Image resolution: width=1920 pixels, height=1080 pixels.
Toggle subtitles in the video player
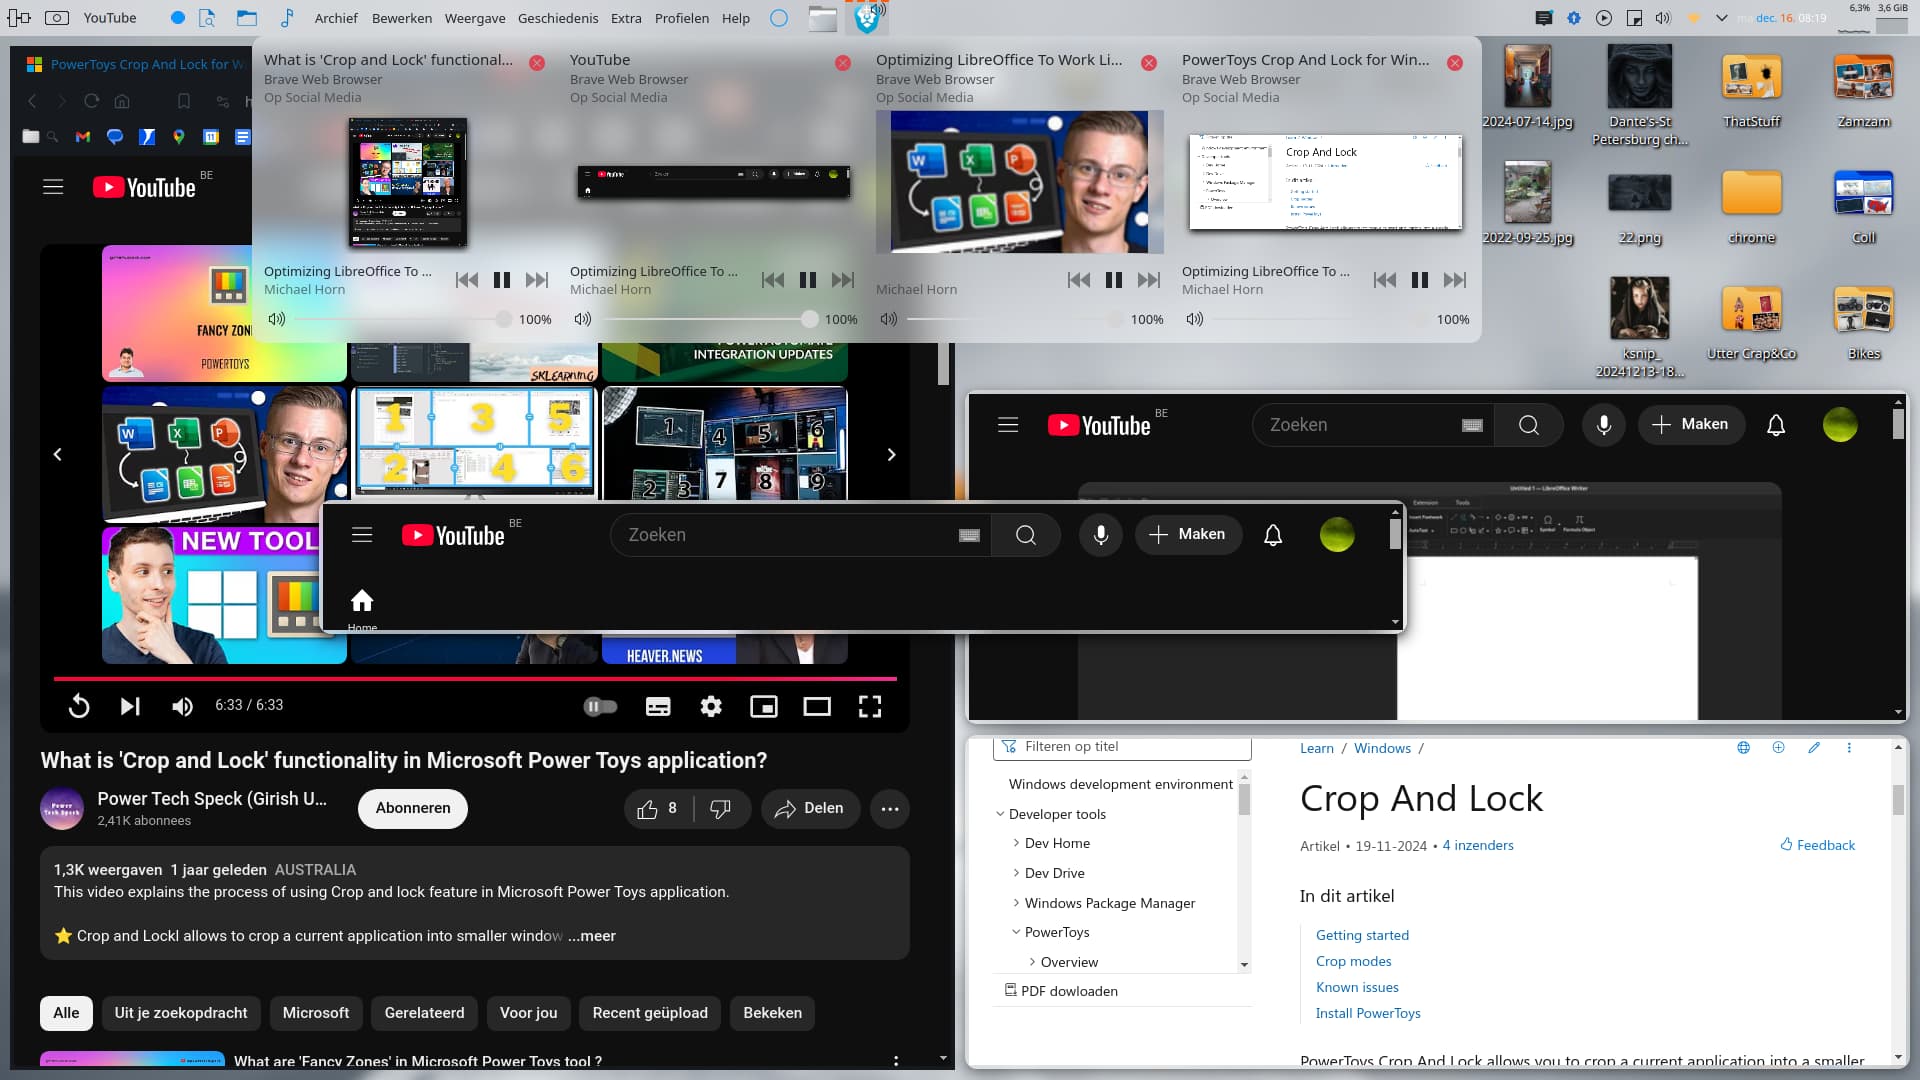[x=658, y=707]
